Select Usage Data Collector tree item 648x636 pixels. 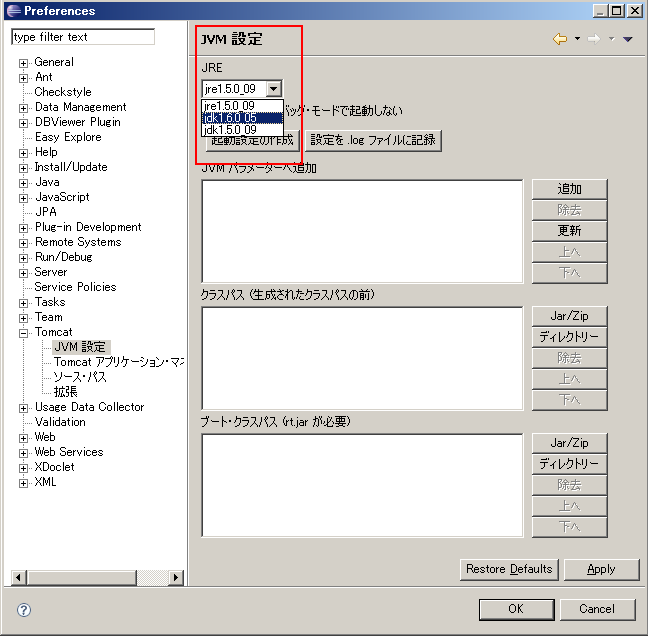tap(89, 407)
